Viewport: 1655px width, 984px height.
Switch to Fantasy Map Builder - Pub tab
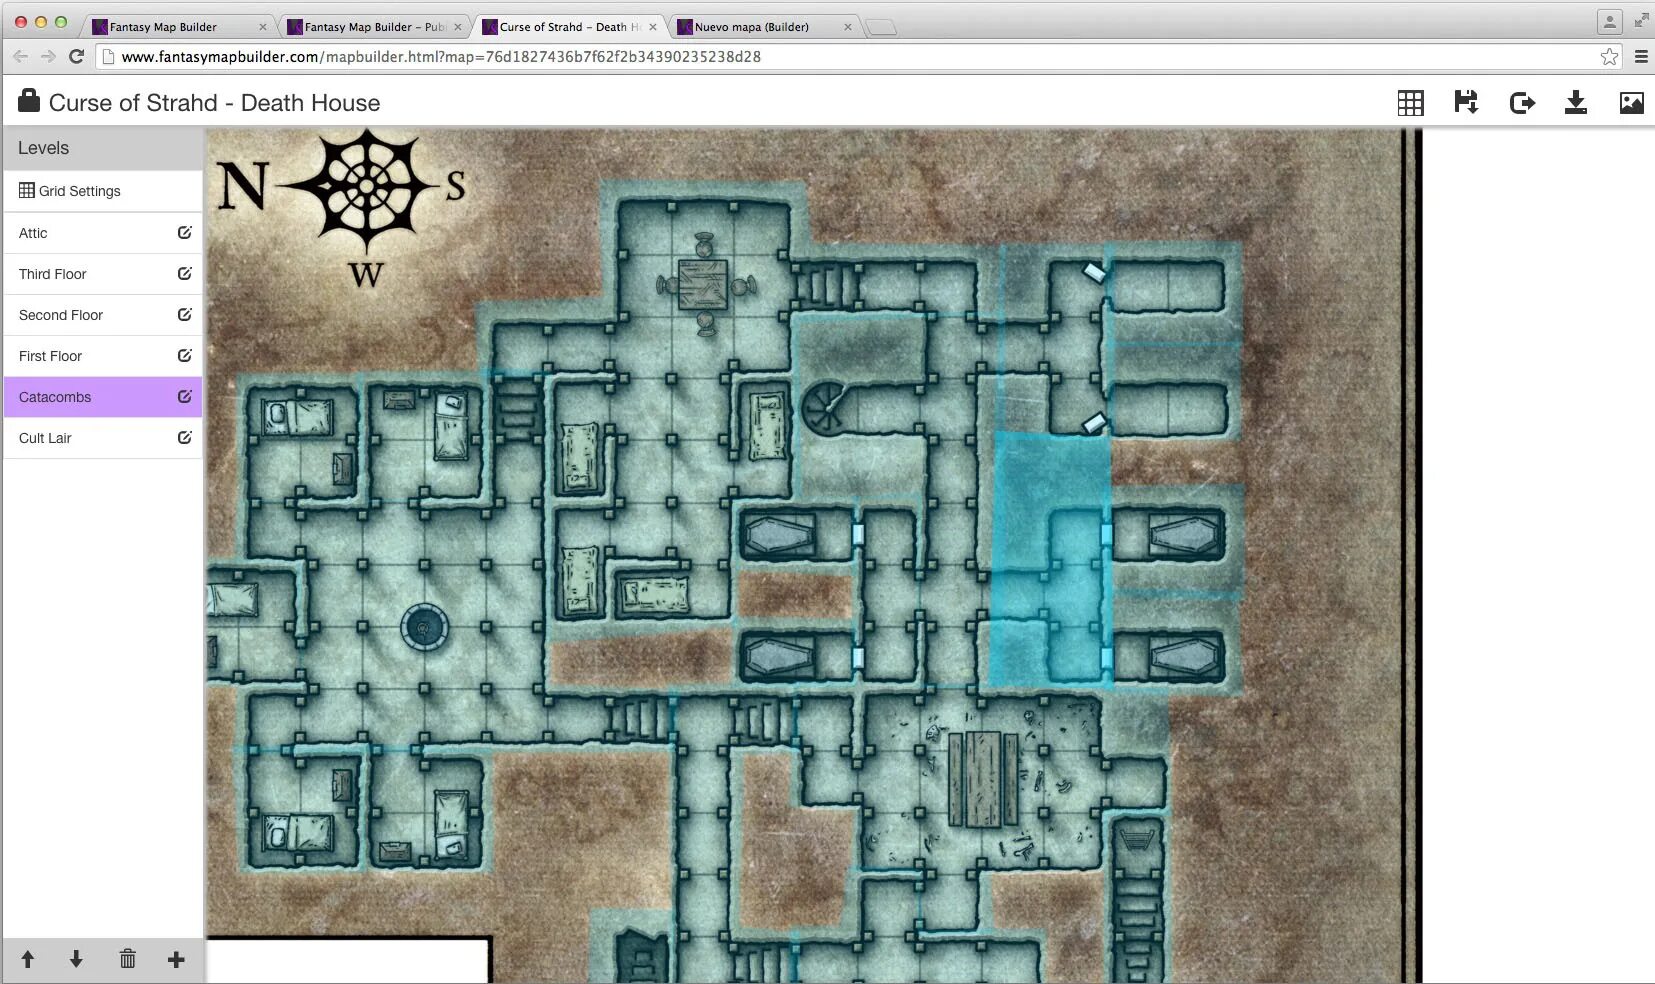tap(373, 27)
